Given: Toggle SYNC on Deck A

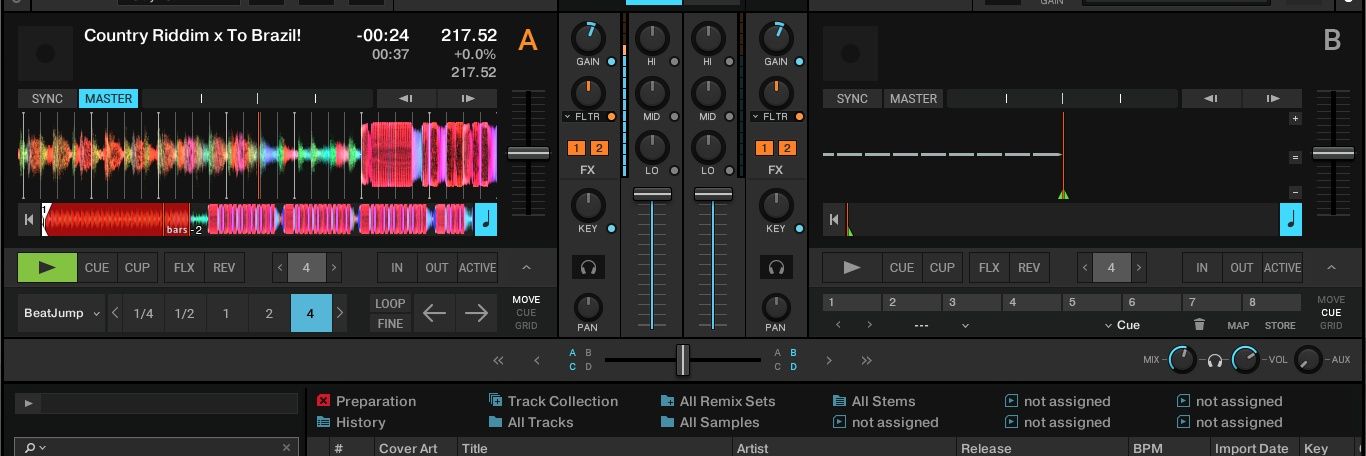Looking at the screenshot, I should click(x=47, y=98).
